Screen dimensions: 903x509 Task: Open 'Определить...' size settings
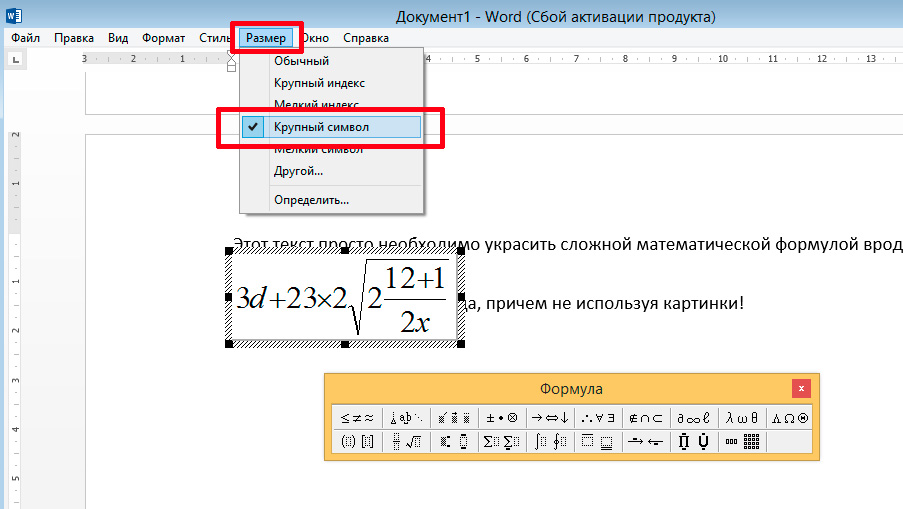(311, 200)
